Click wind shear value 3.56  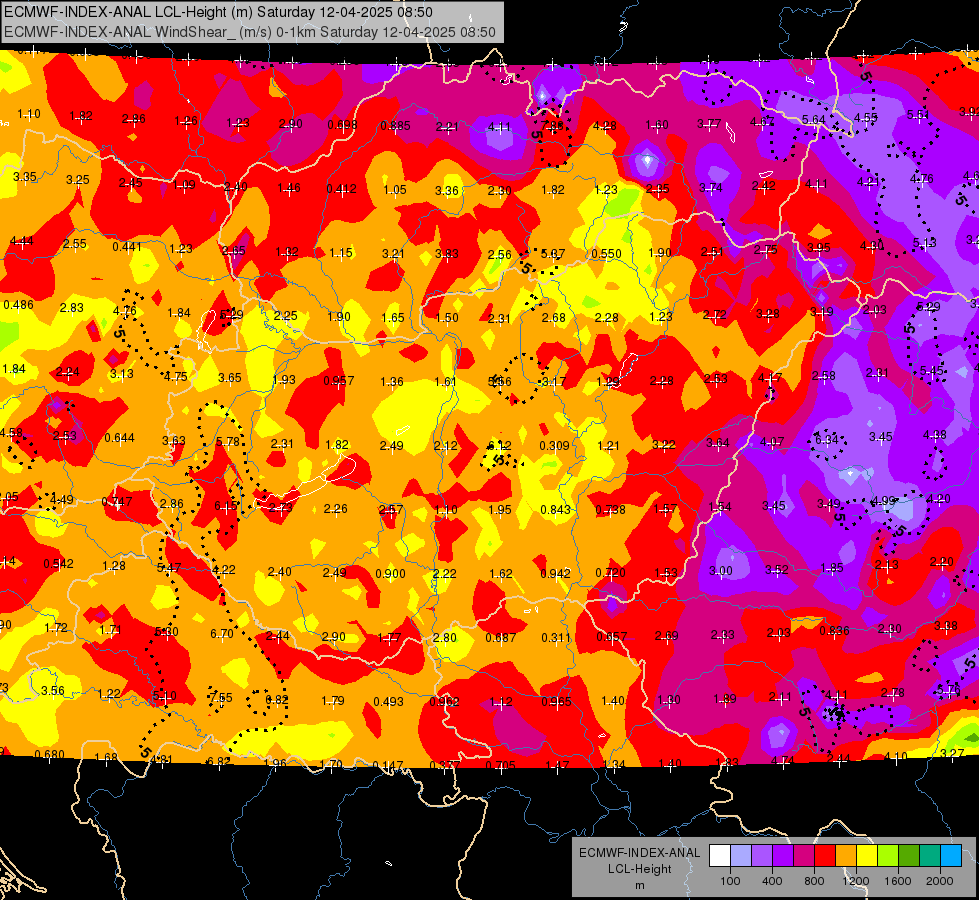(x=52, y=691)
